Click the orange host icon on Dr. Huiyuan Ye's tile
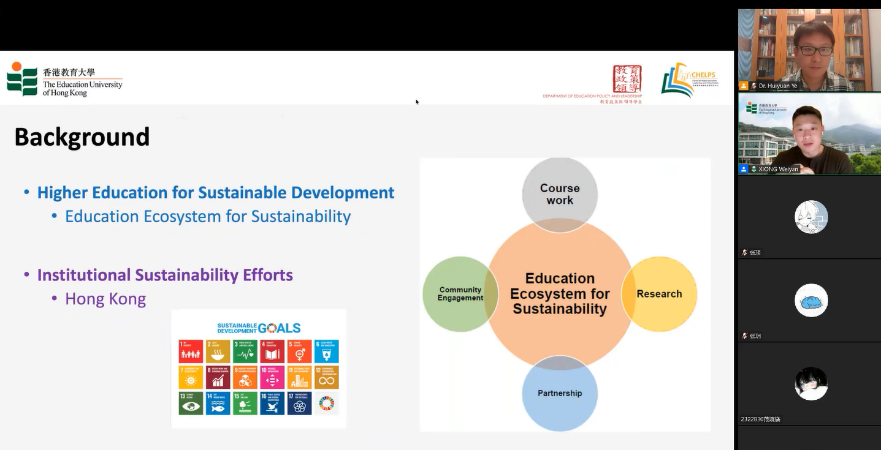Screen dimensions: 881x450 [x=743, y=86]
